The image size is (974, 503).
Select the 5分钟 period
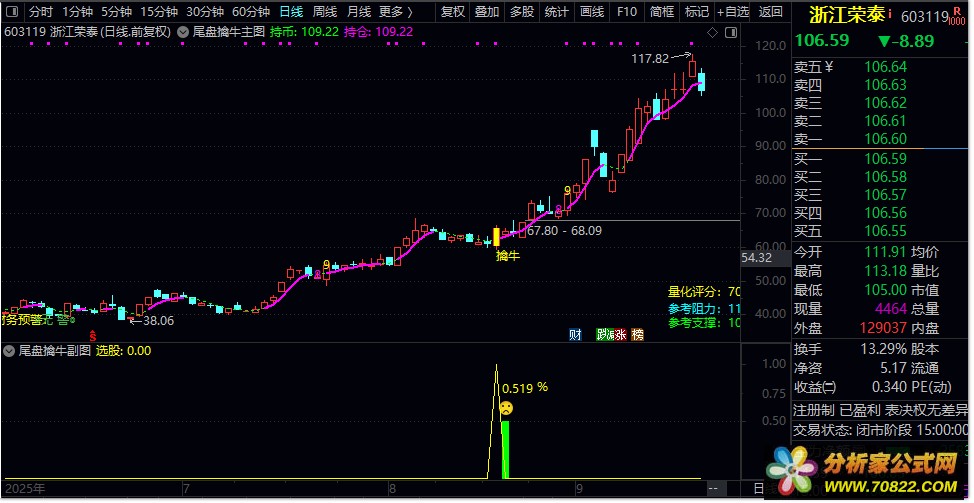(117, 11)
